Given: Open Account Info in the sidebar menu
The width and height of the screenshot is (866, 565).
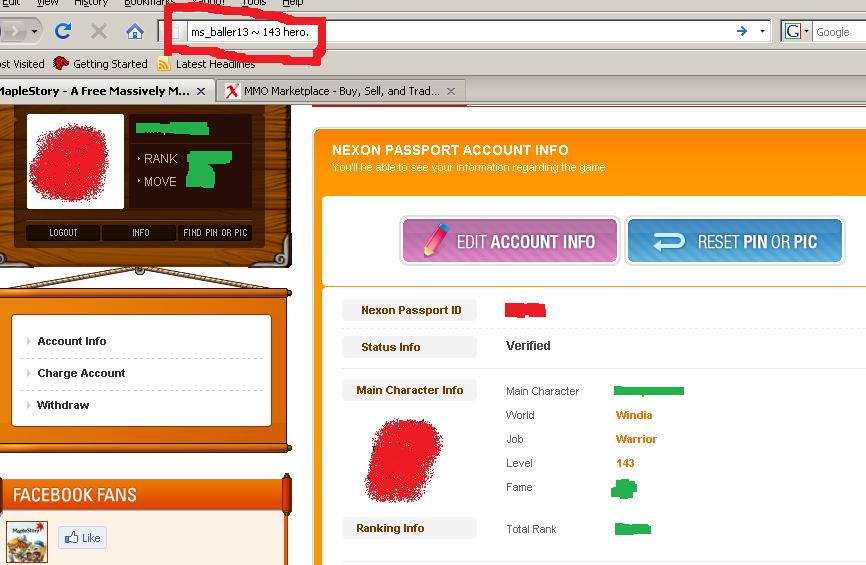Looking at the screenshot, I should [x=72, y=341].
